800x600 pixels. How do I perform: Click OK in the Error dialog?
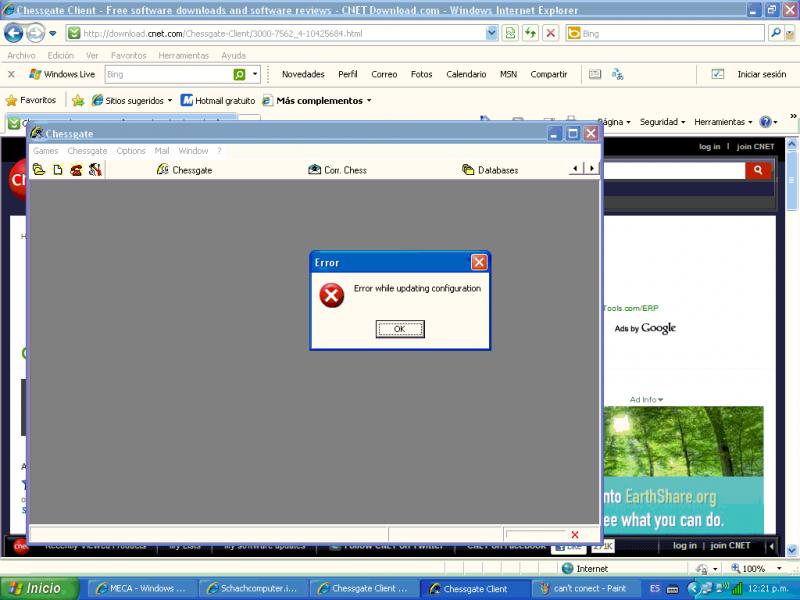pos(399,329)
